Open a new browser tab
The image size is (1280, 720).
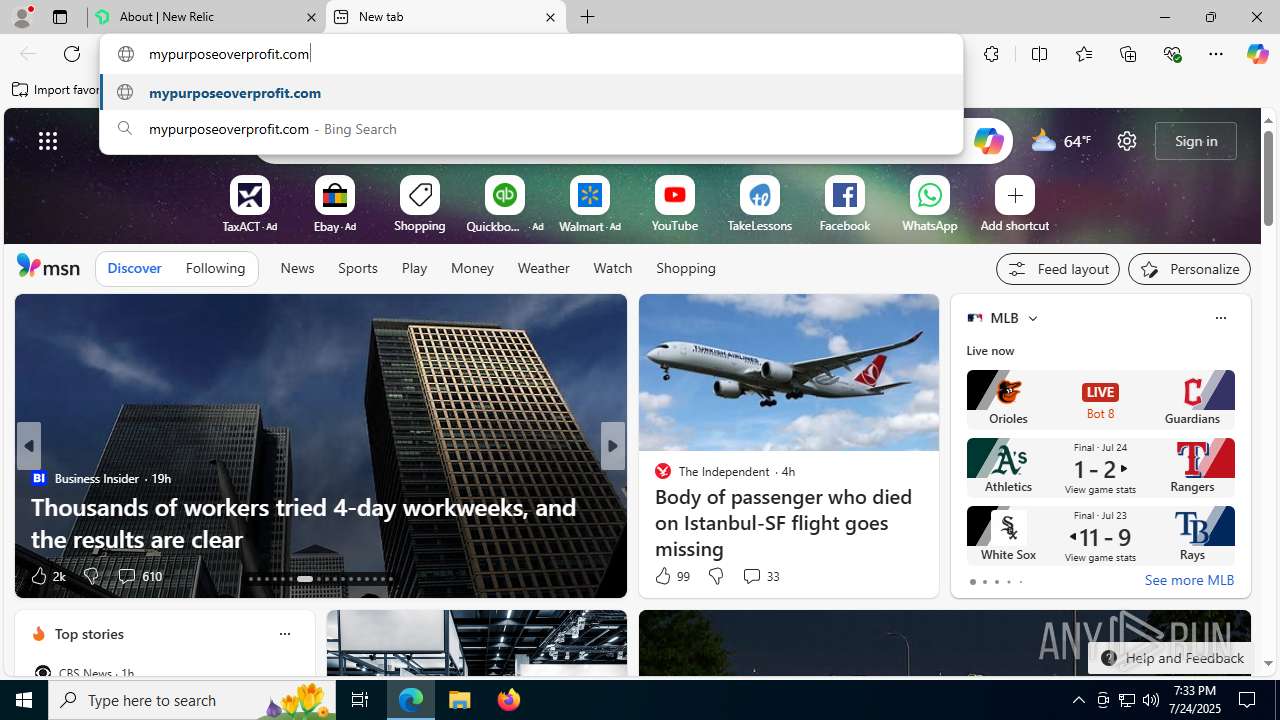point(588,17)
